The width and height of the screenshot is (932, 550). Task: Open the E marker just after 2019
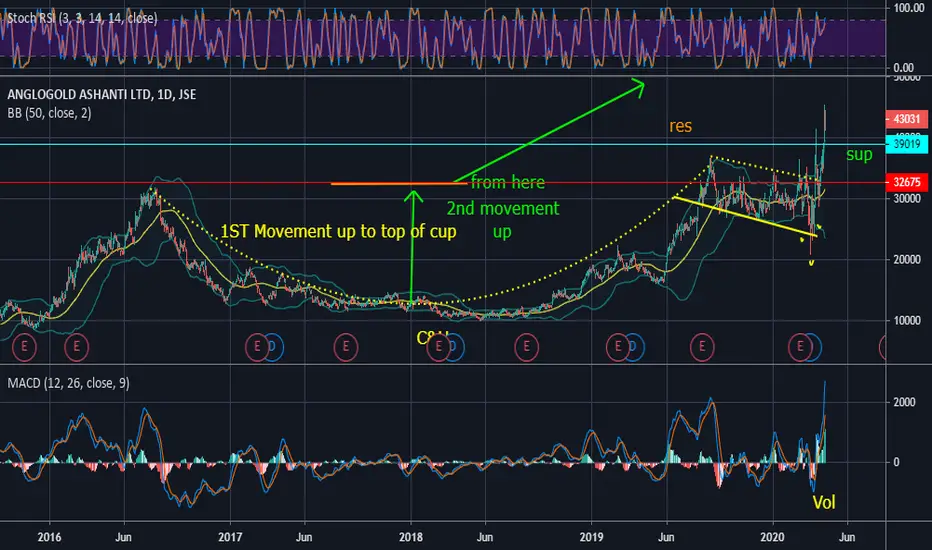coord(618,347)
